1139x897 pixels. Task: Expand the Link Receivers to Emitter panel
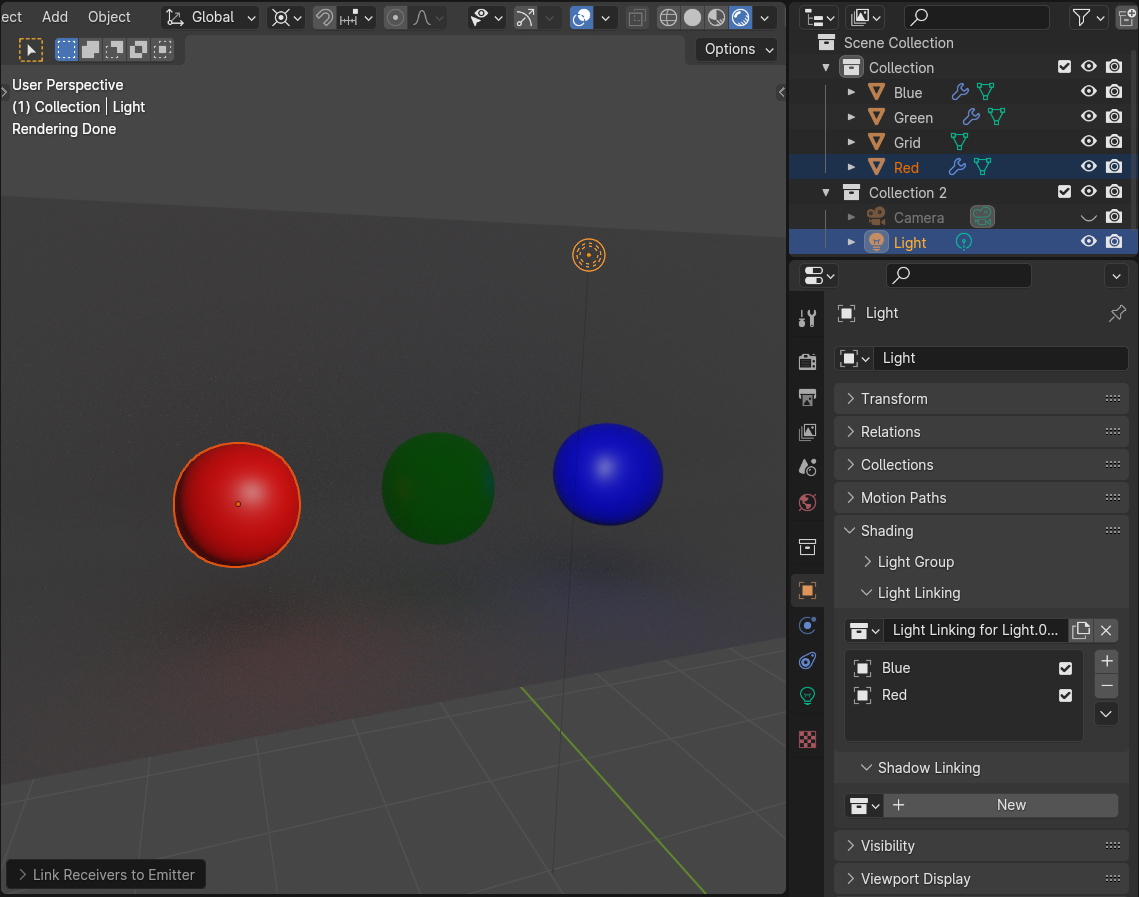pyautogui.click(x=106, y=875)
